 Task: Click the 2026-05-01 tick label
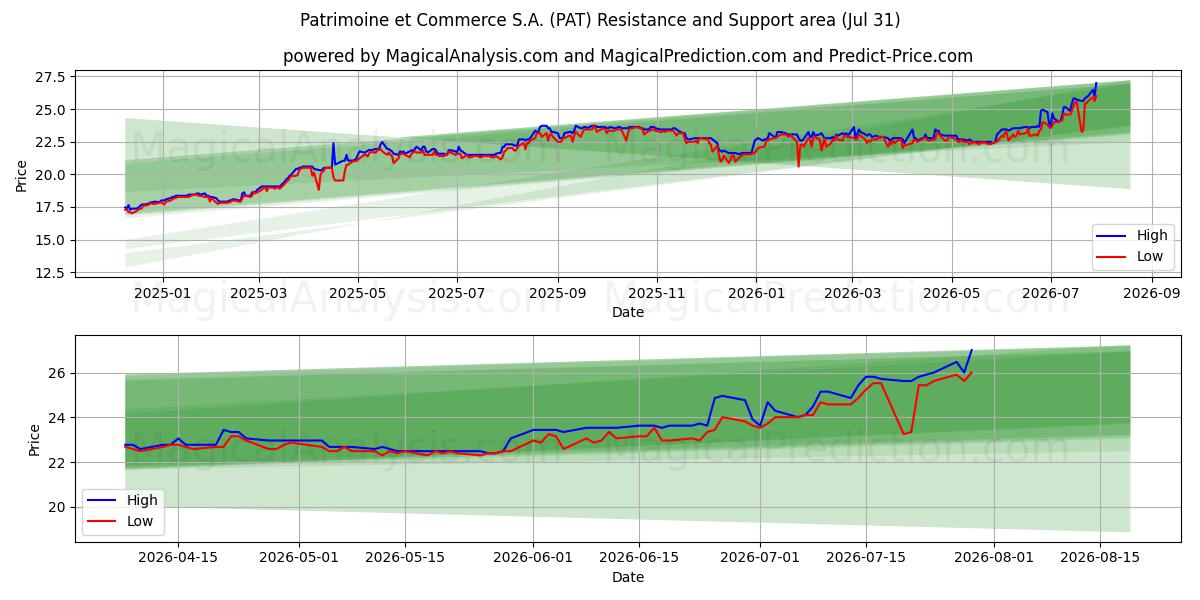click(x=299, y=560)
